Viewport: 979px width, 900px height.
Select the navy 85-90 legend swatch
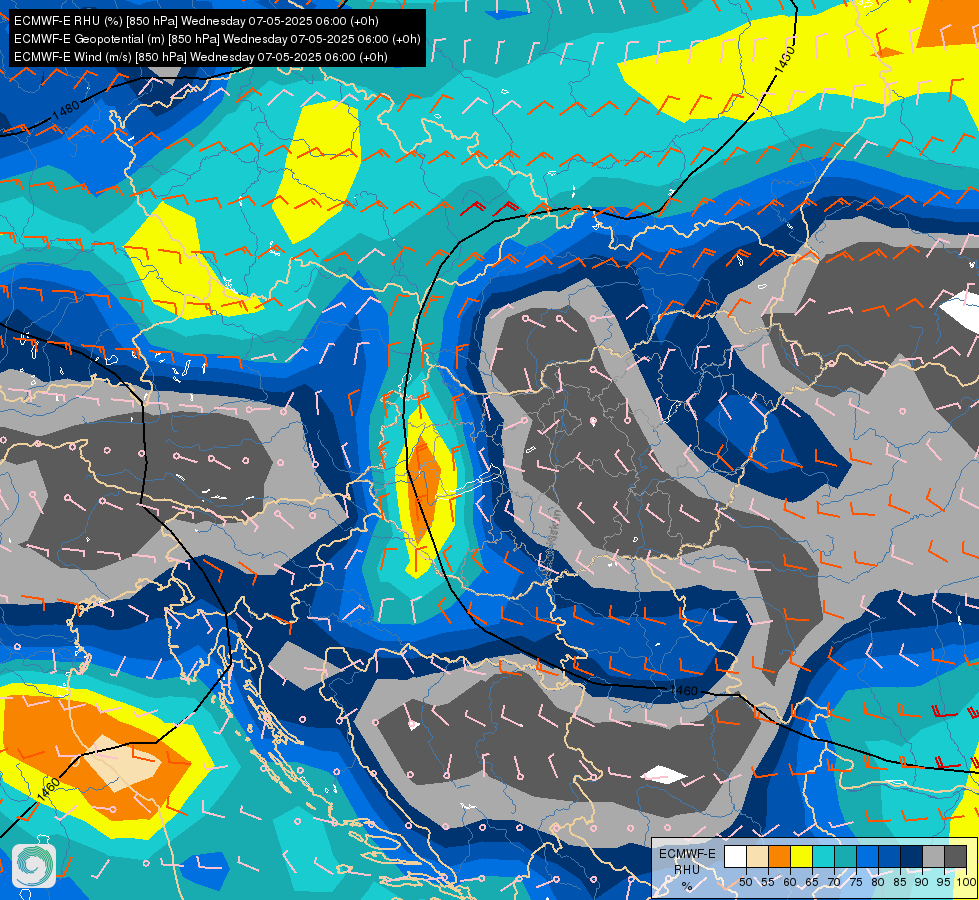pyautogui.click(x=912, y=856)
